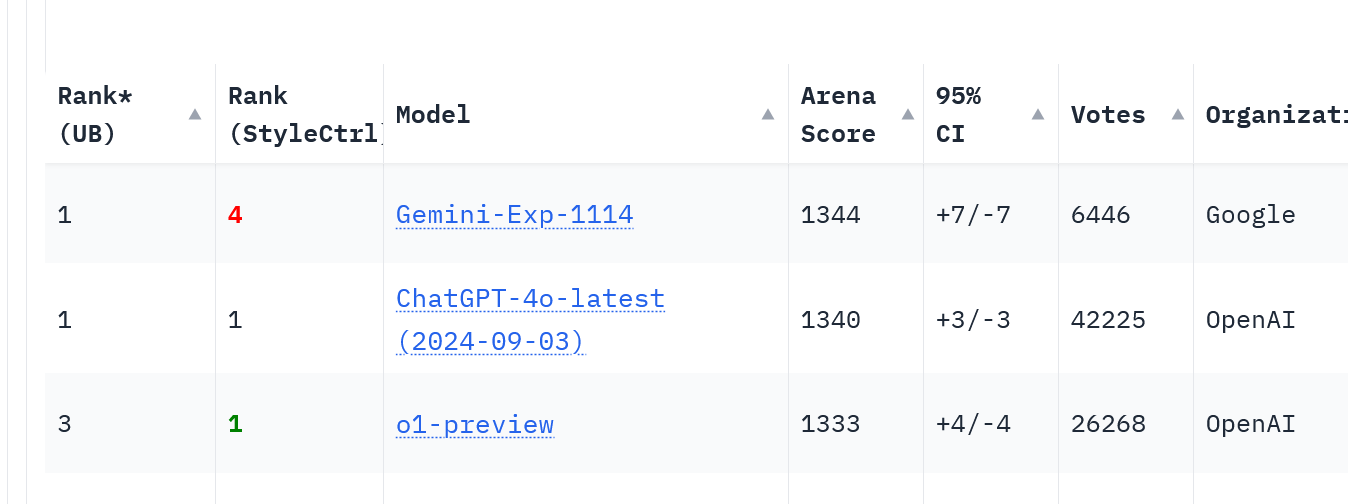The height and width of the screenshot is (504, 1348).
Task: Select the 26268 votes cell
Action: click(x=1108, y=425)
